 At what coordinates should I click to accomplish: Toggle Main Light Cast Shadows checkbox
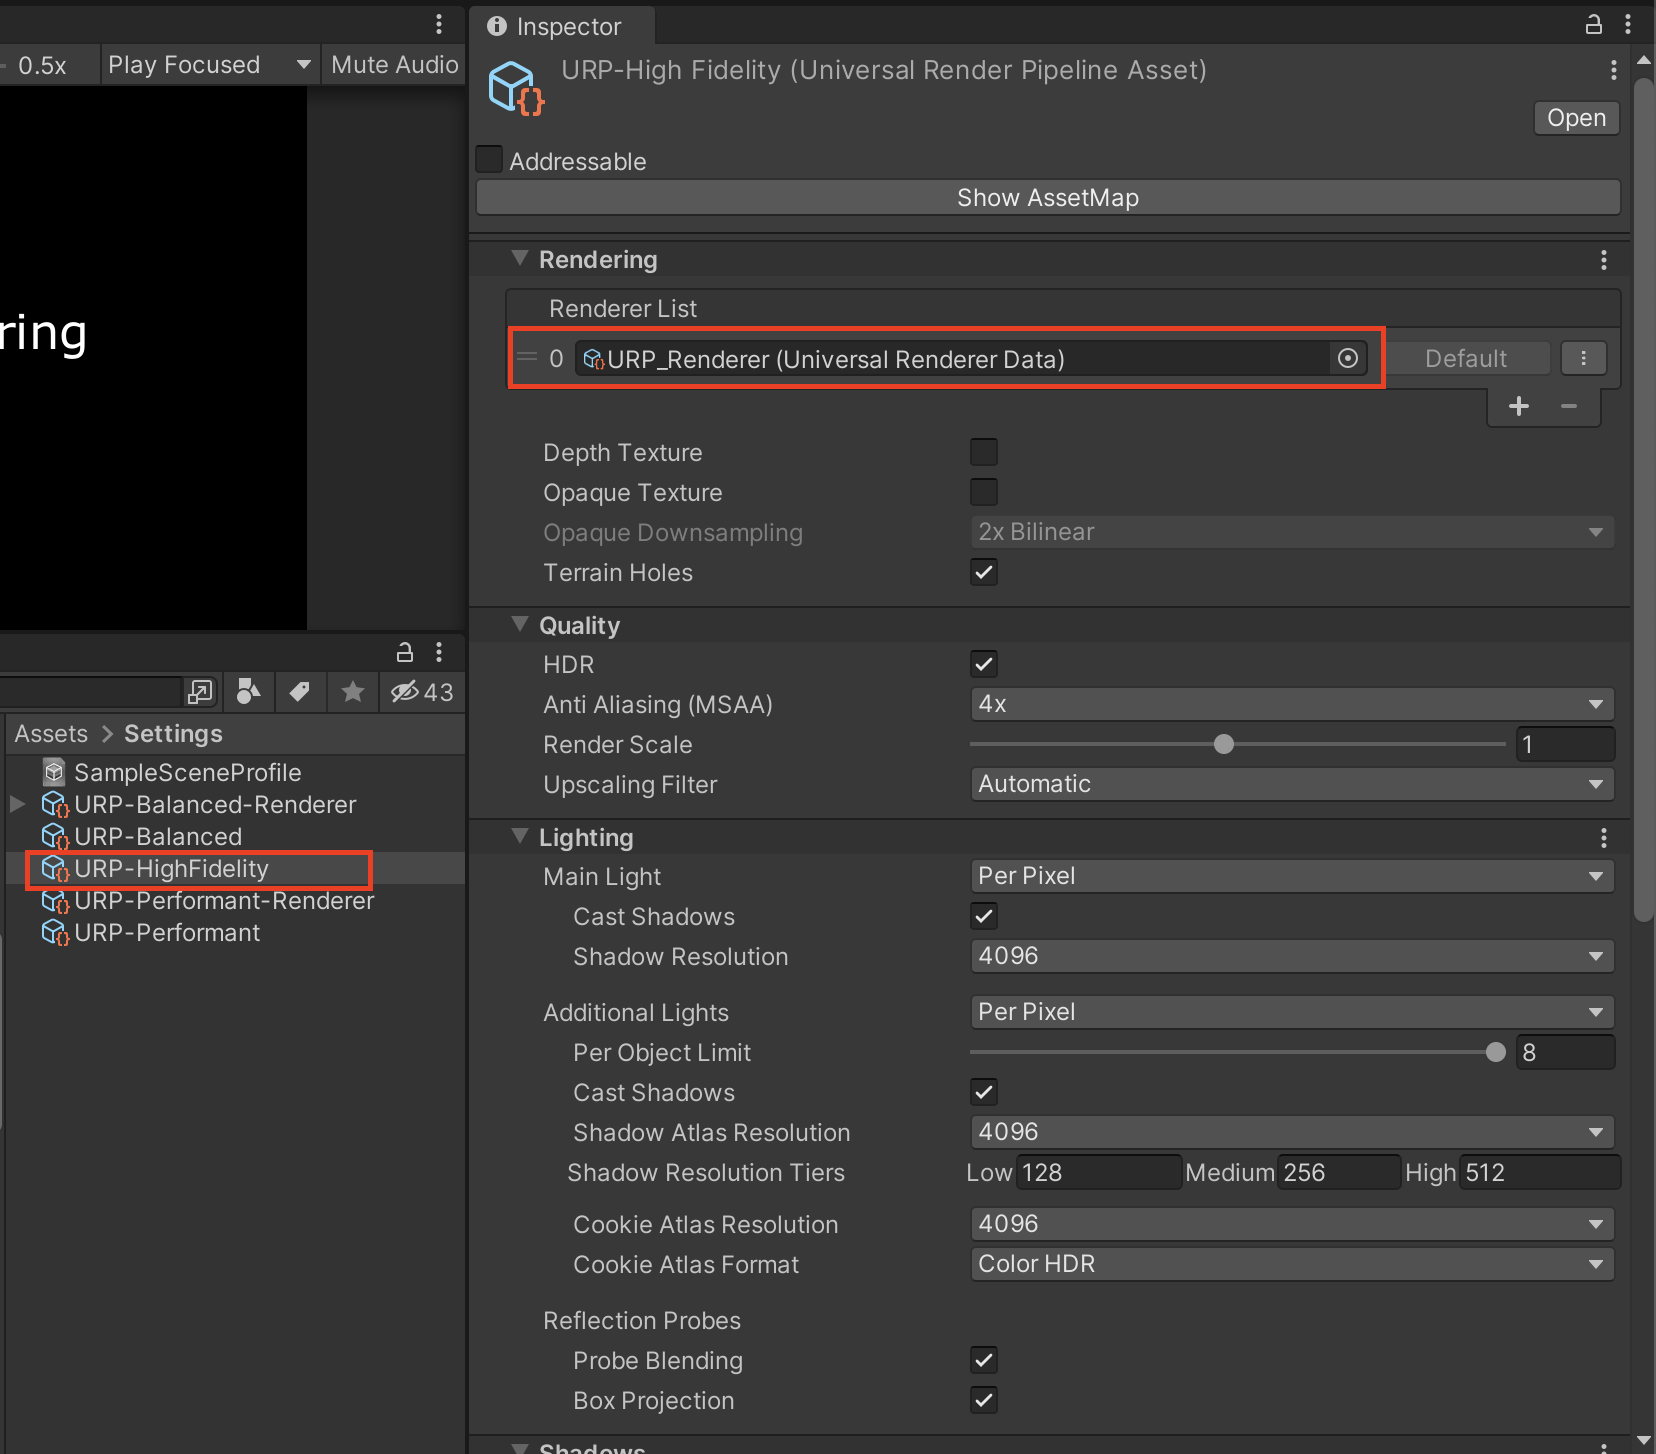[x=984, y=916]
